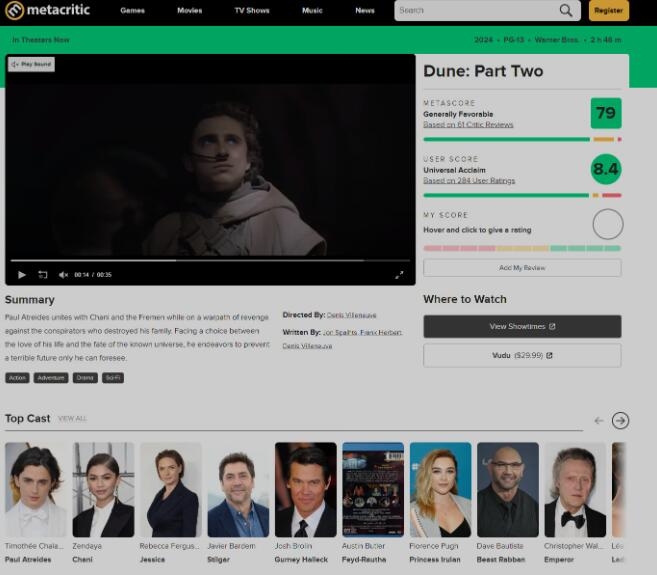
Task: Click the 'Princess Irulan' character name
Action: [435, 559]
